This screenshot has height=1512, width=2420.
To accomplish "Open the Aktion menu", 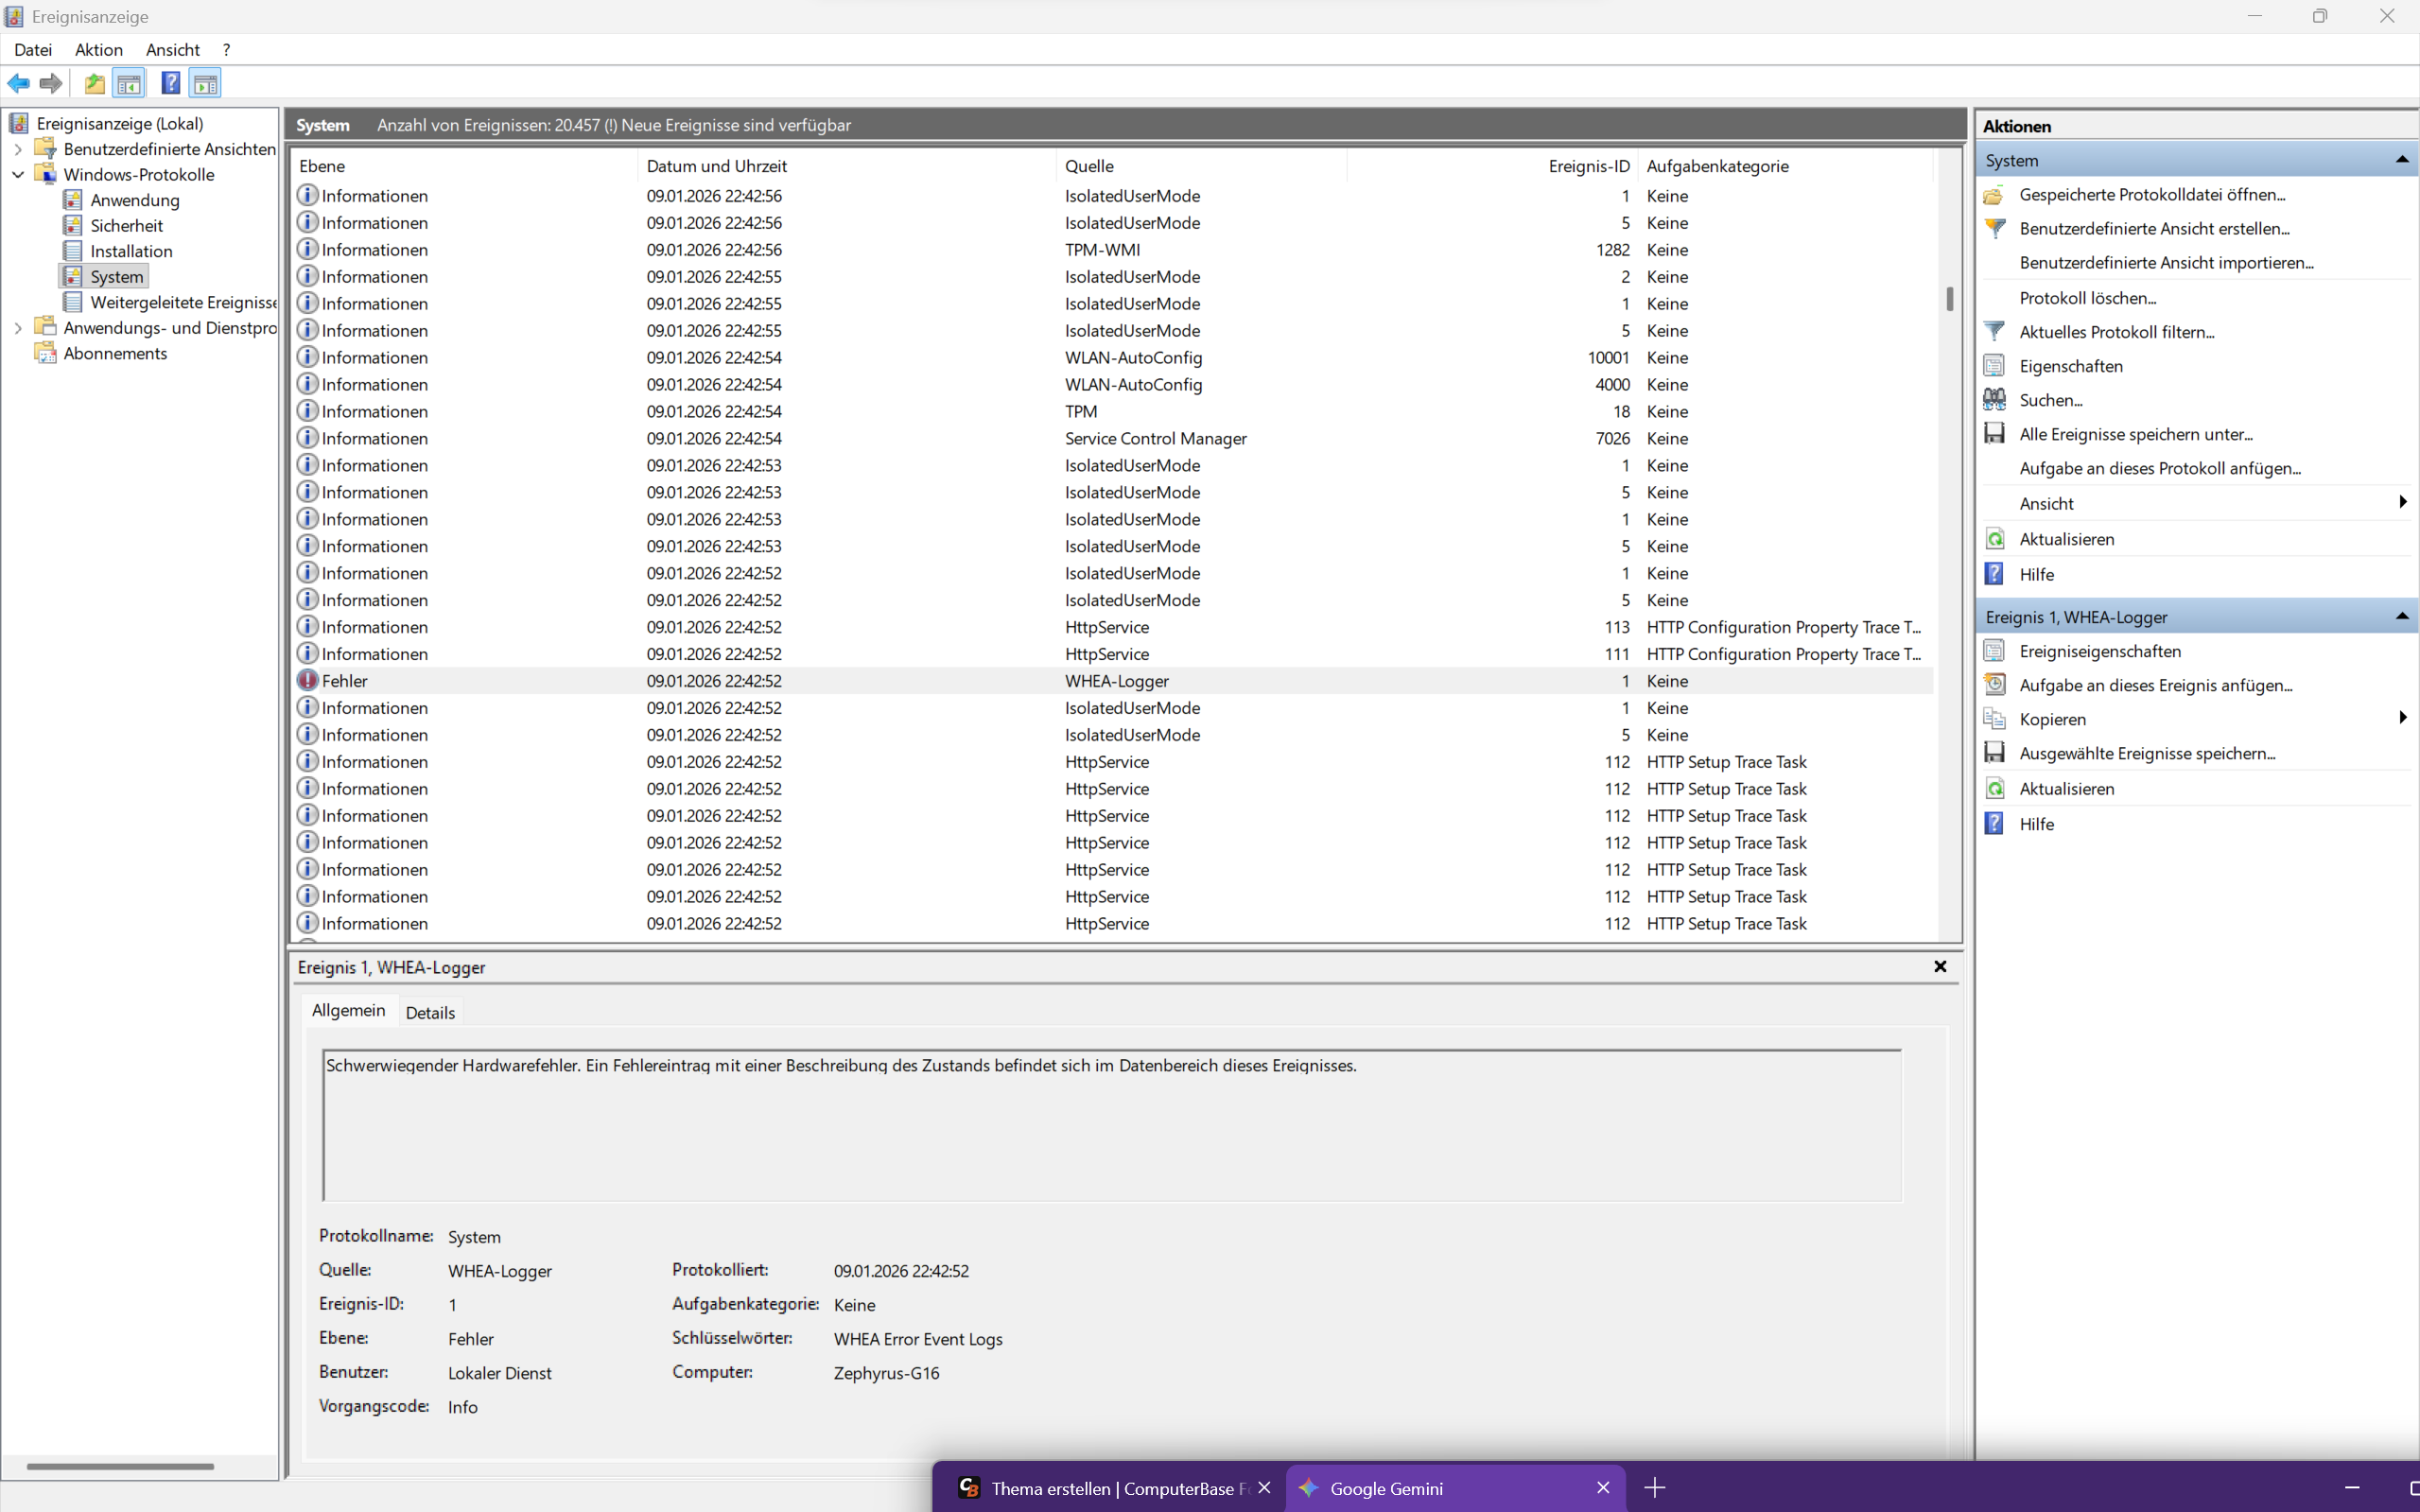I will coord(98,50).
